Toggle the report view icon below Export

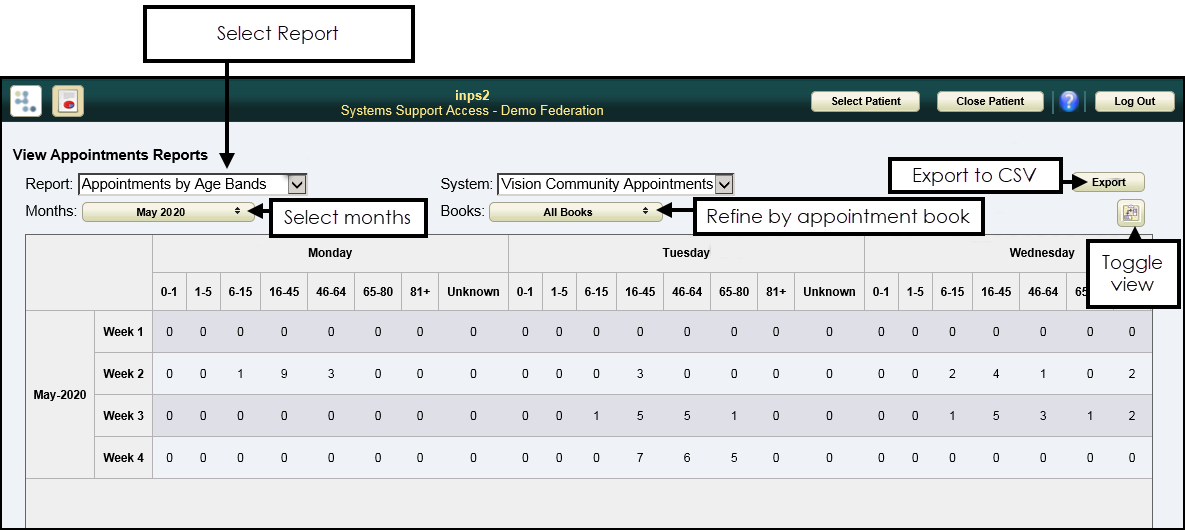(1131, 213)
